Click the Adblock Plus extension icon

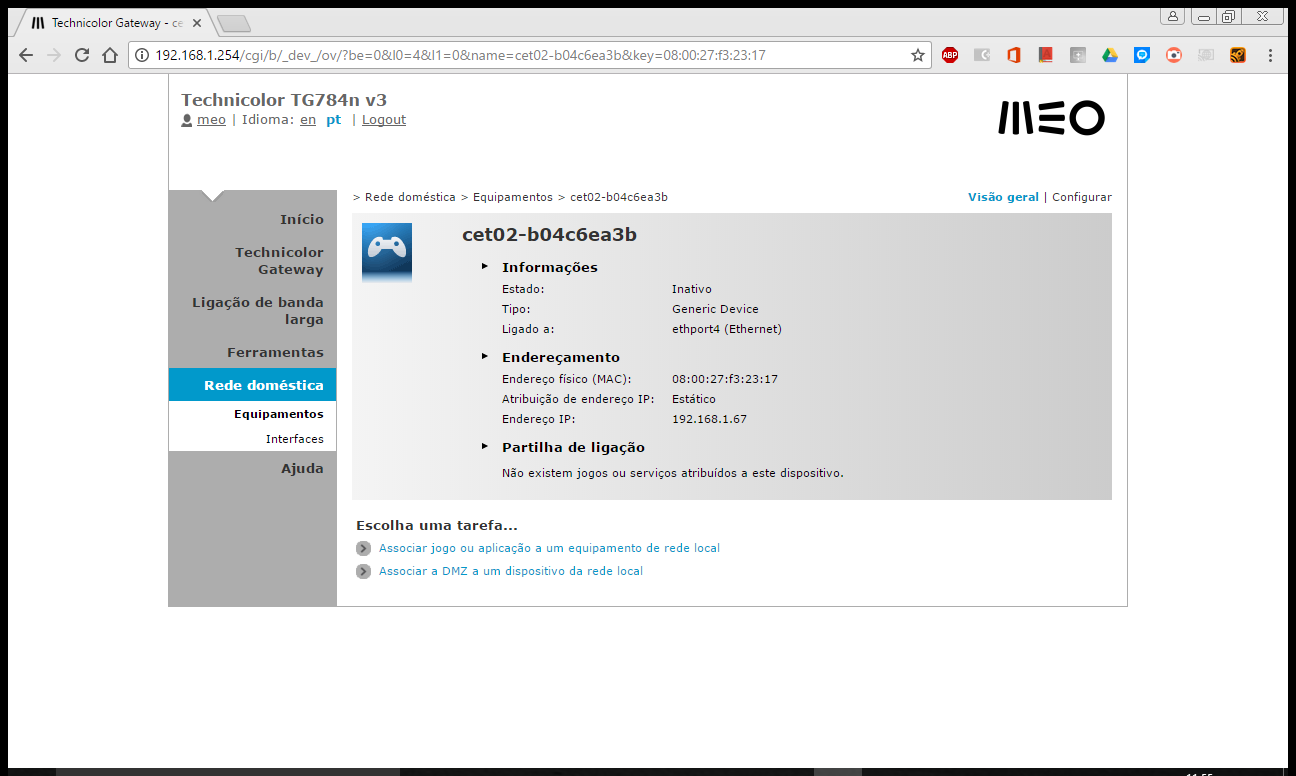click(x=950, y=55)
